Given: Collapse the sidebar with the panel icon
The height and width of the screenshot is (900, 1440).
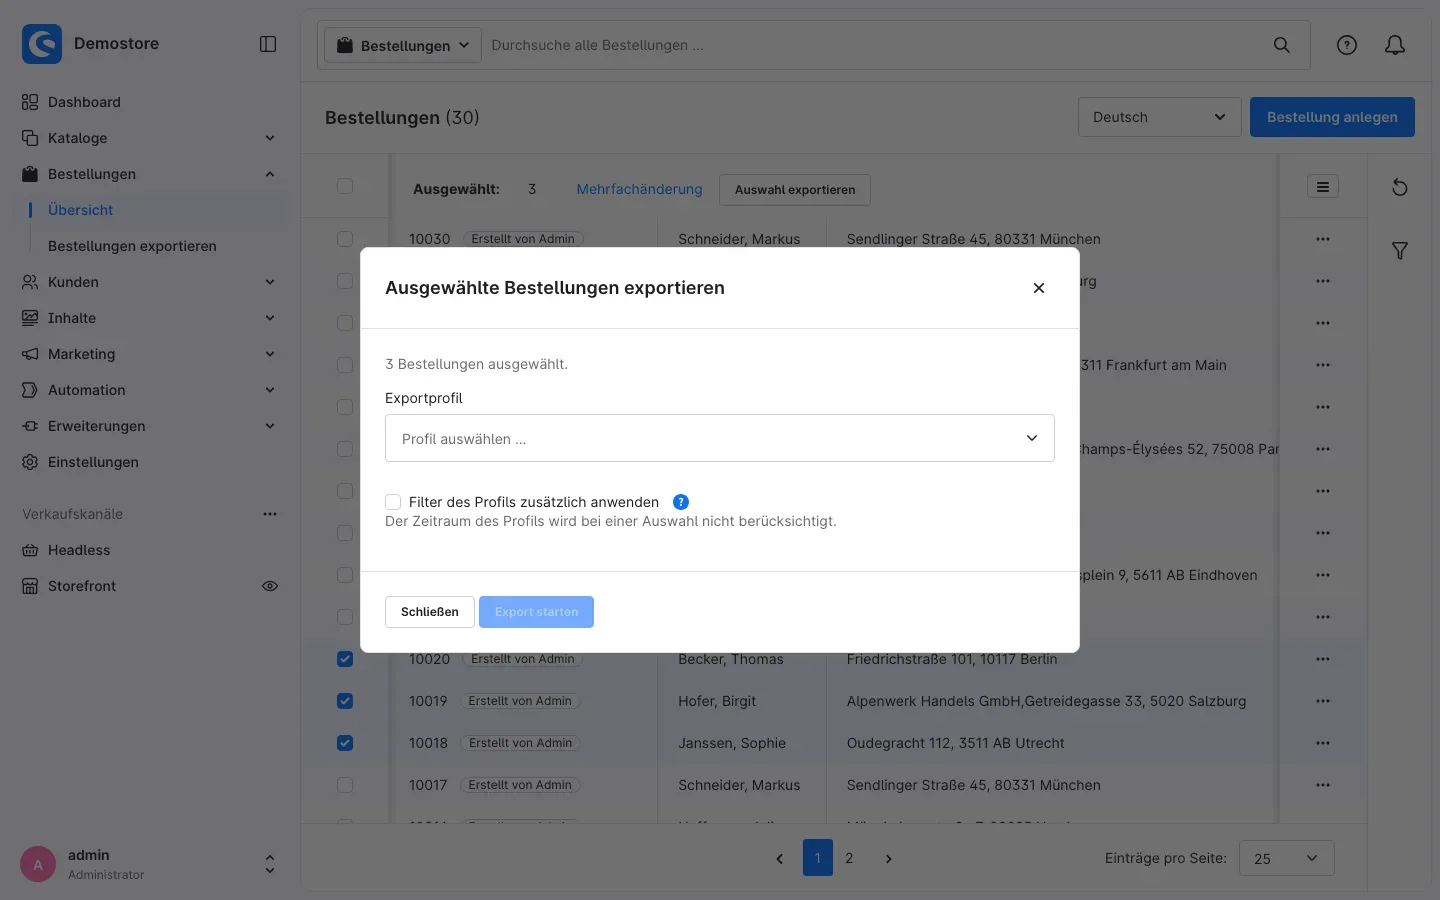Looking at the screenshot, I should click(268, 44).
